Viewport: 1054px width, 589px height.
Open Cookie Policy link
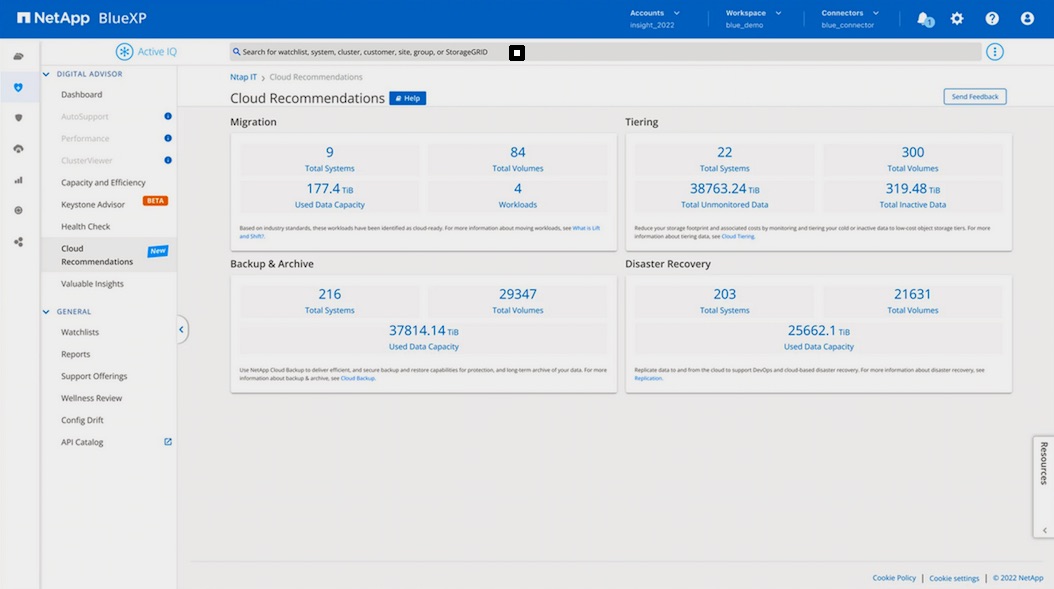point(894,578)
